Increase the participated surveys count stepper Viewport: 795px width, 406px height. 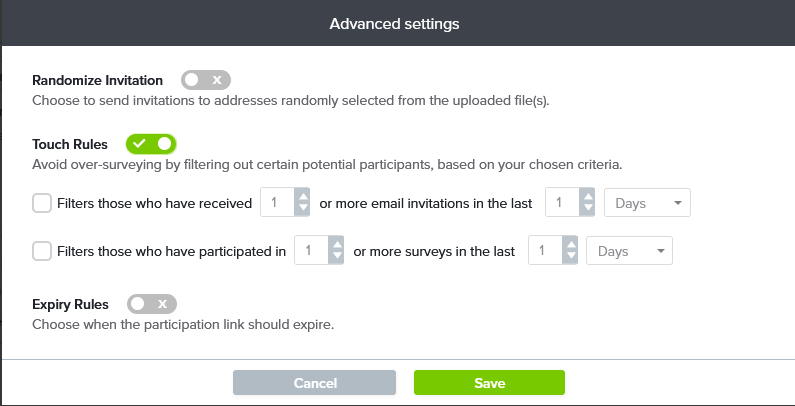pos(337,244)
